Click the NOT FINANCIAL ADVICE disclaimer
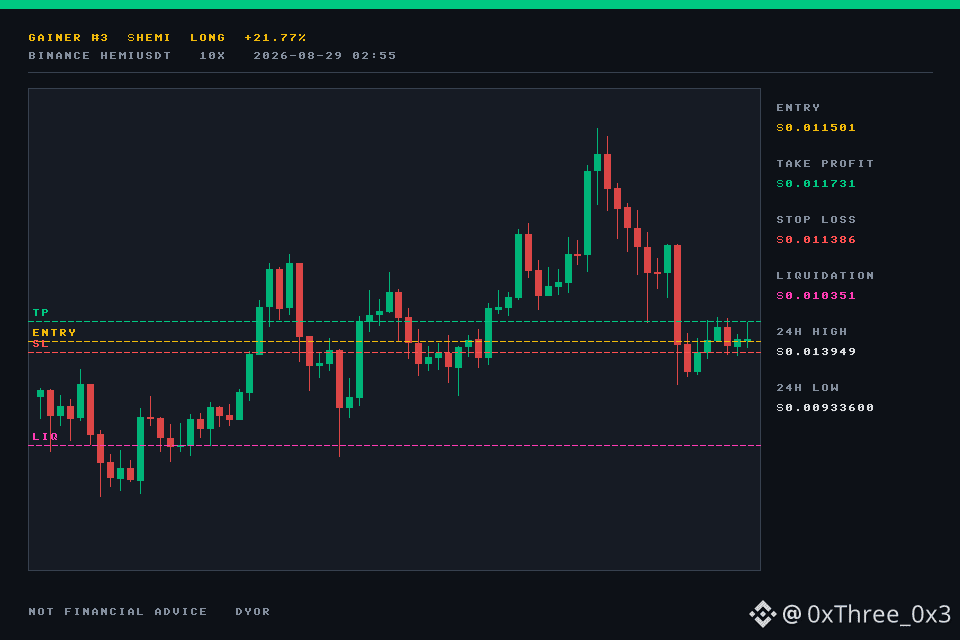The width and height of the screenshot is (960, 640). point(118,612)
